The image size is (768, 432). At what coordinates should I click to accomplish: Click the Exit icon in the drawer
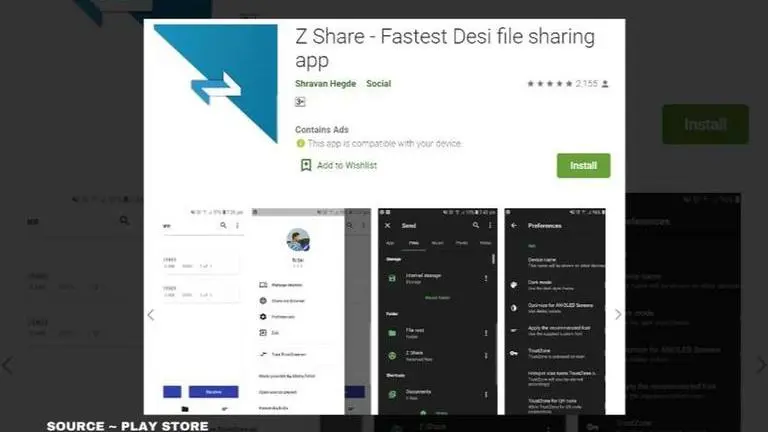(263, 333)
